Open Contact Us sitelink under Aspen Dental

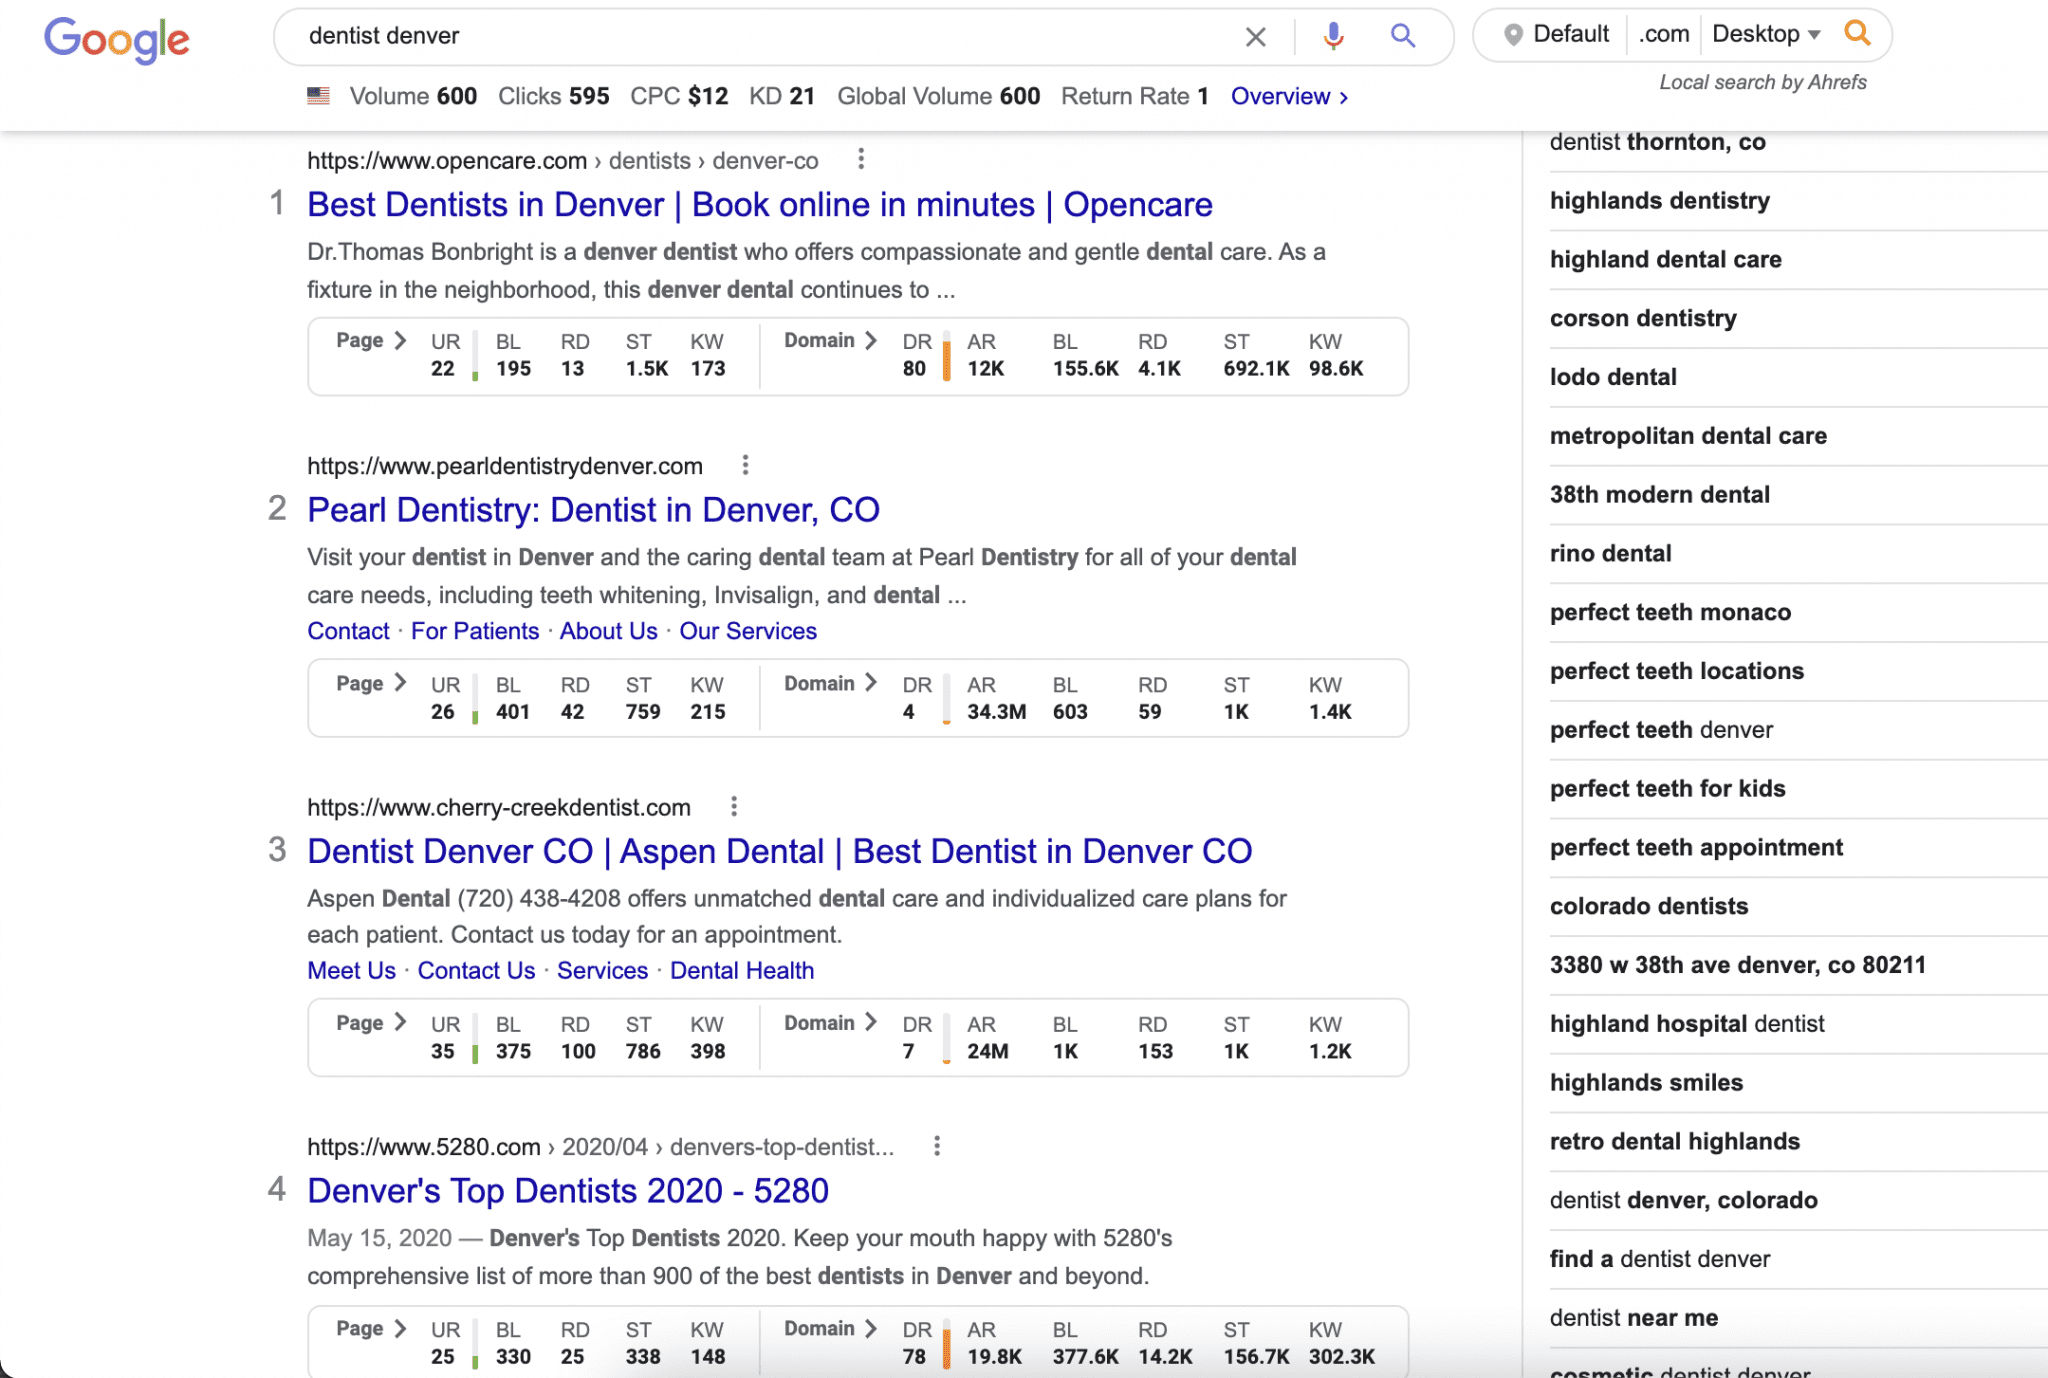point(476,970)
